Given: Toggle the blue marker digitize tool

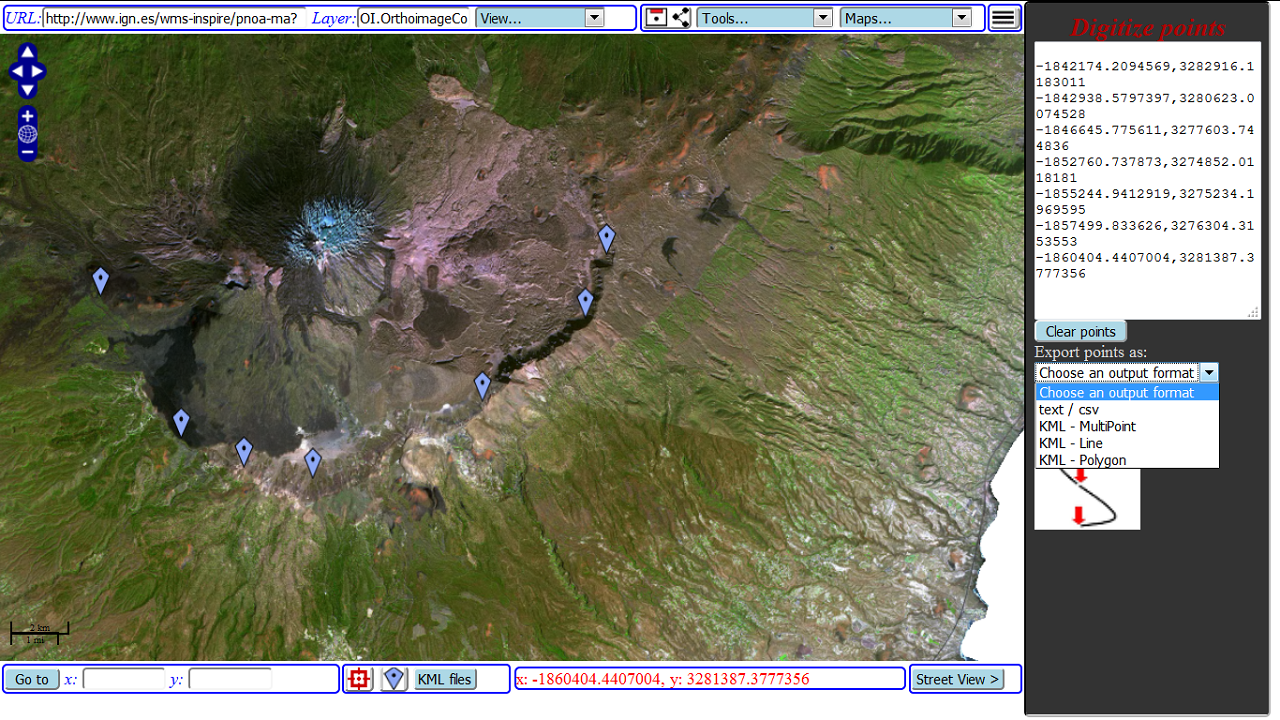Looking at the screenshot, I should point(392,678).
